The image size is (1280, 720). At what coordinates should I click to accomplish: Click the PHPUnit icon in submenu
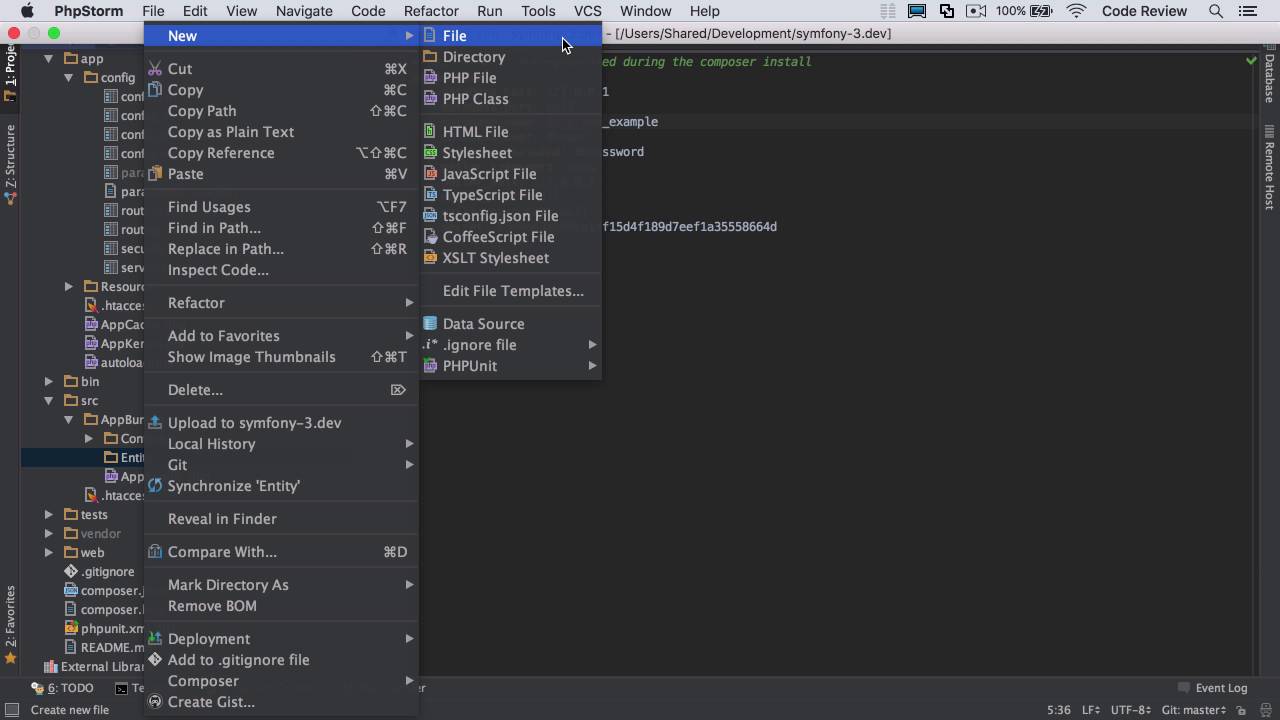tap(430, 366)
